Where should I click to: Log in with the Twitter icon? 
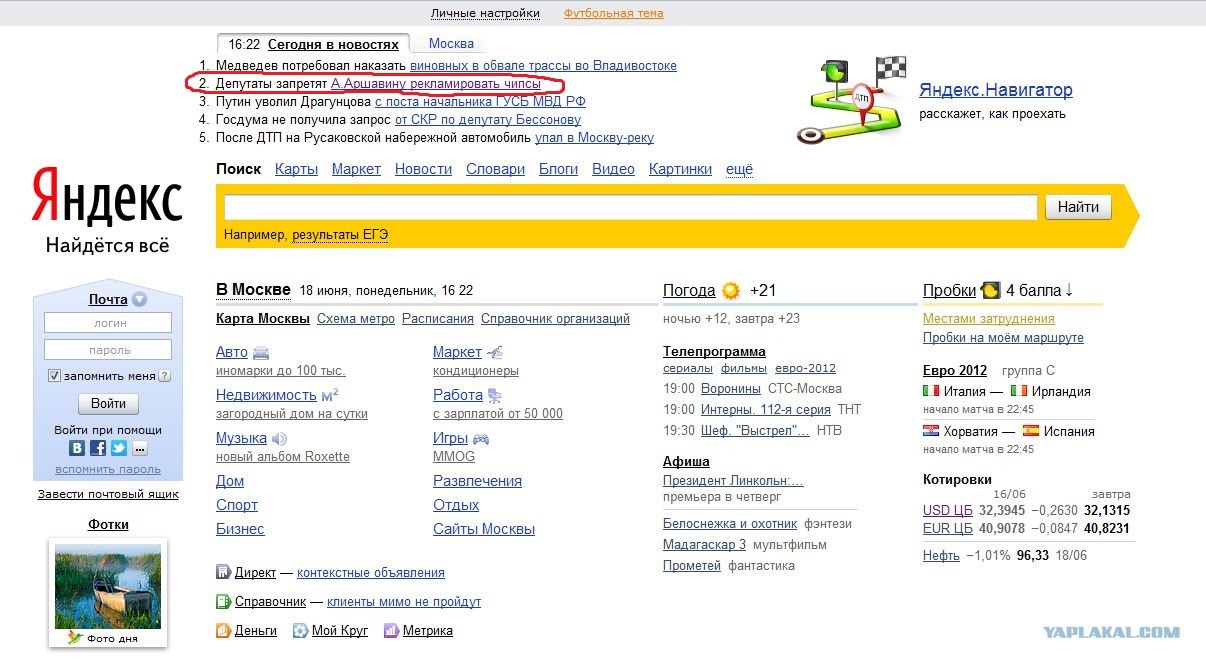(x=119, y=448)
